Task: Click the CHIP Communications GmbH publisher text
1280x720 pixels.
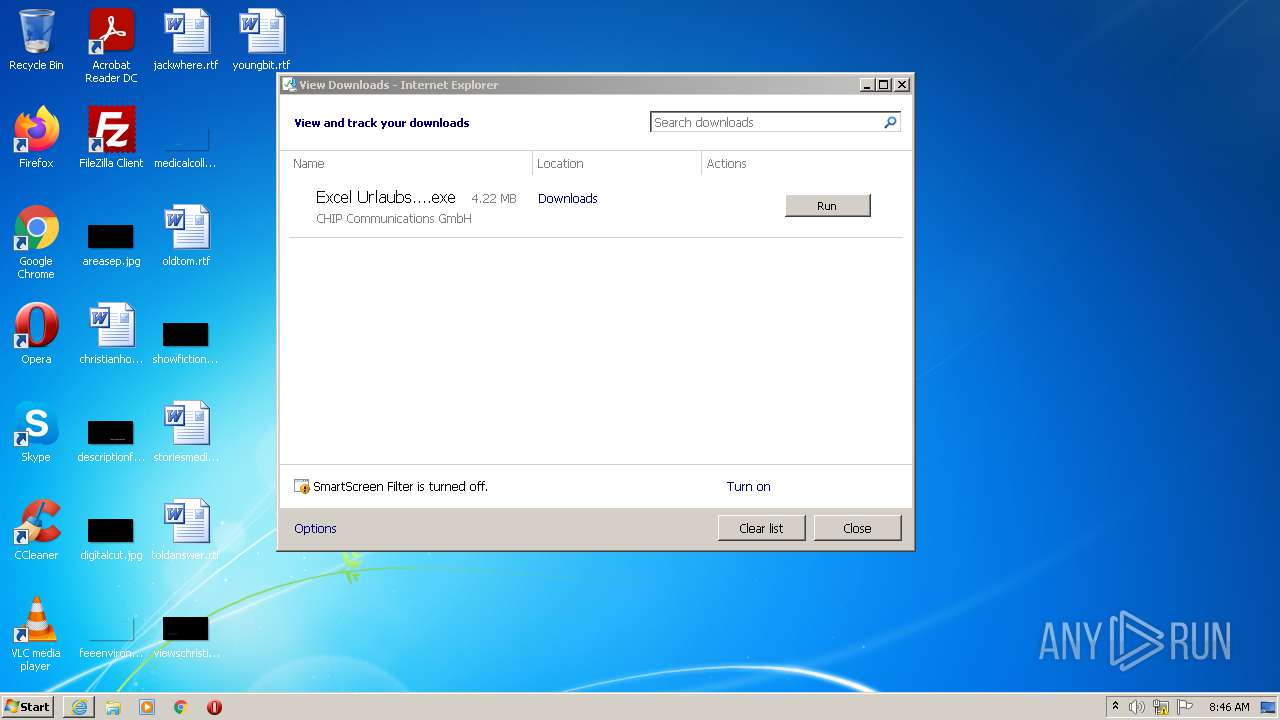Action: pyautogui.click(x=394, y=218)
